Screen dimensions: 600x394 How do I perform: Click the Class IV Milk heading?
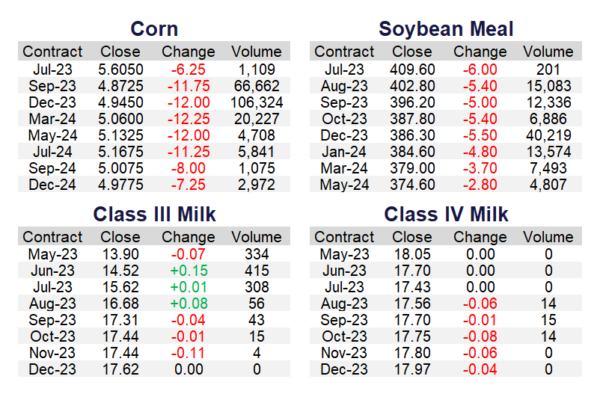pyautogui.click(x=446, y=214)
